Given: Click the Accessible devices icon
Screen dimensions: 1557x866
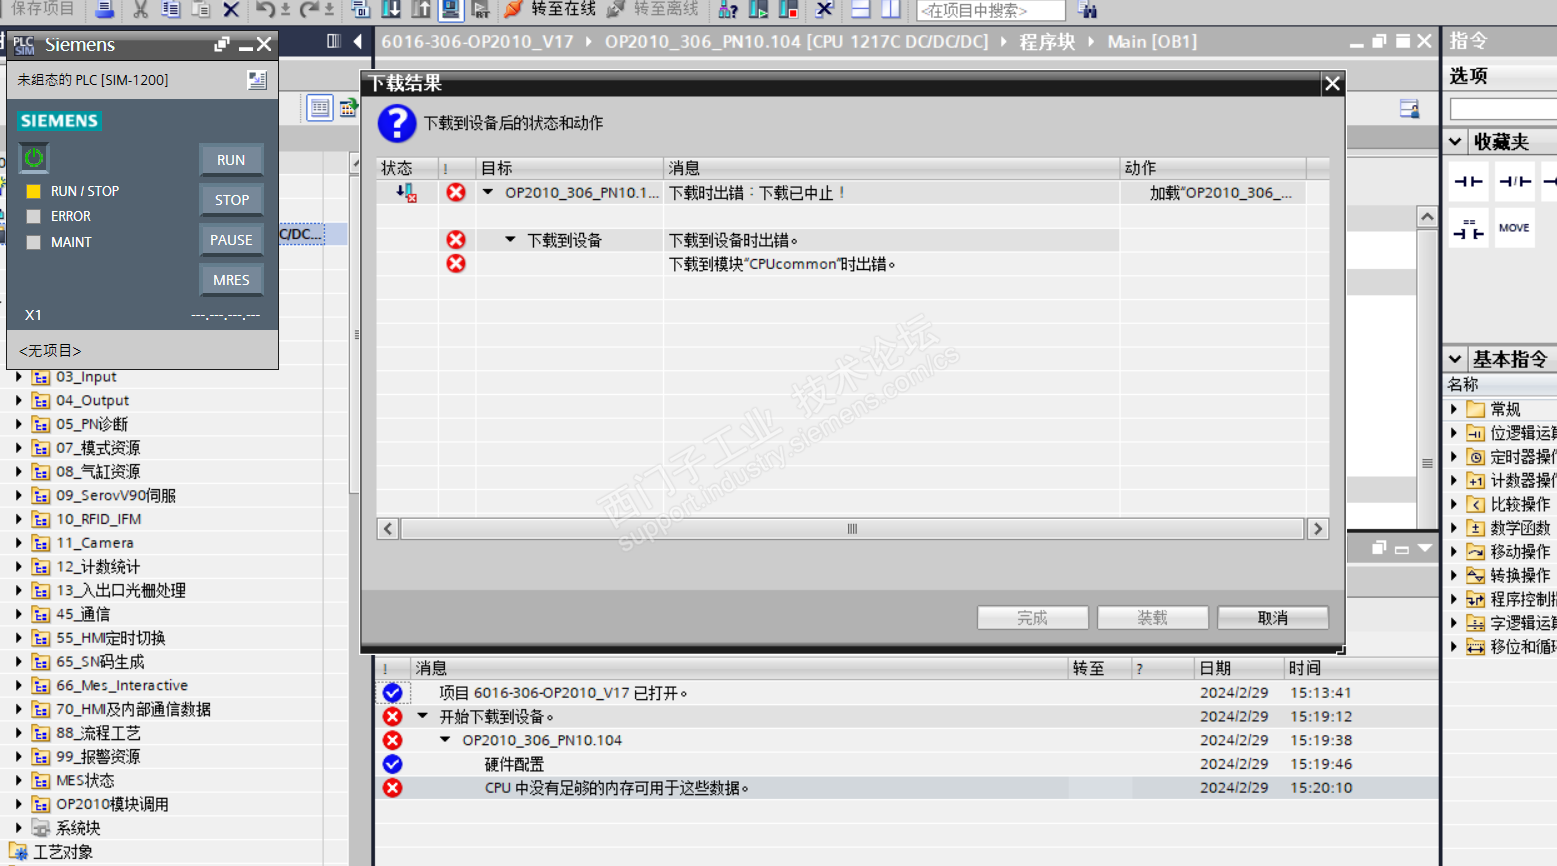Looking at the screenshot, I should [728, 10].
